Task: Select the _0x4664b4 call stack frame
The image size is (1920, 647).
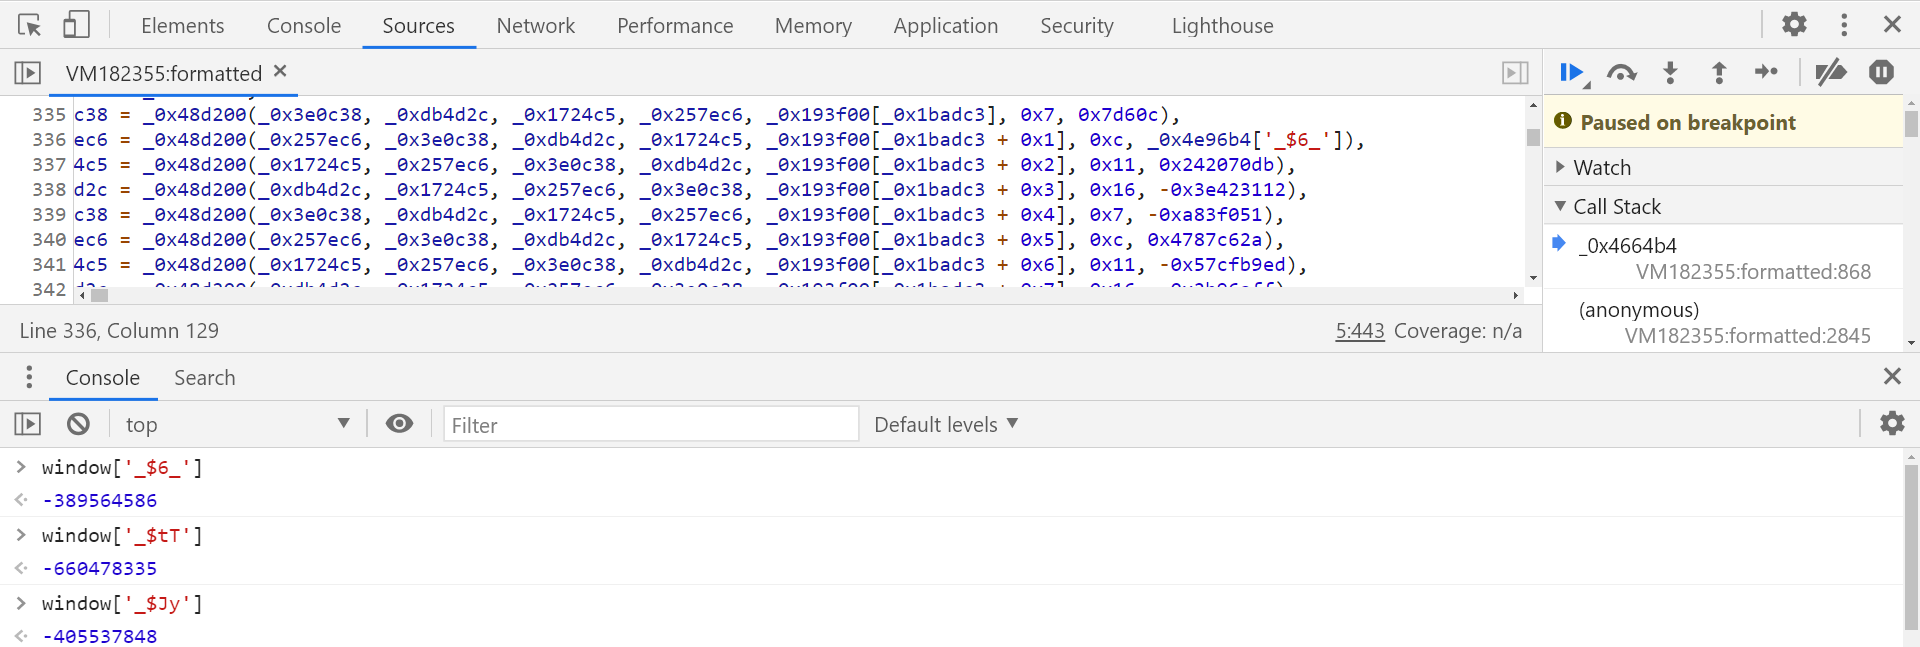Action: [x=1627, y=246]
